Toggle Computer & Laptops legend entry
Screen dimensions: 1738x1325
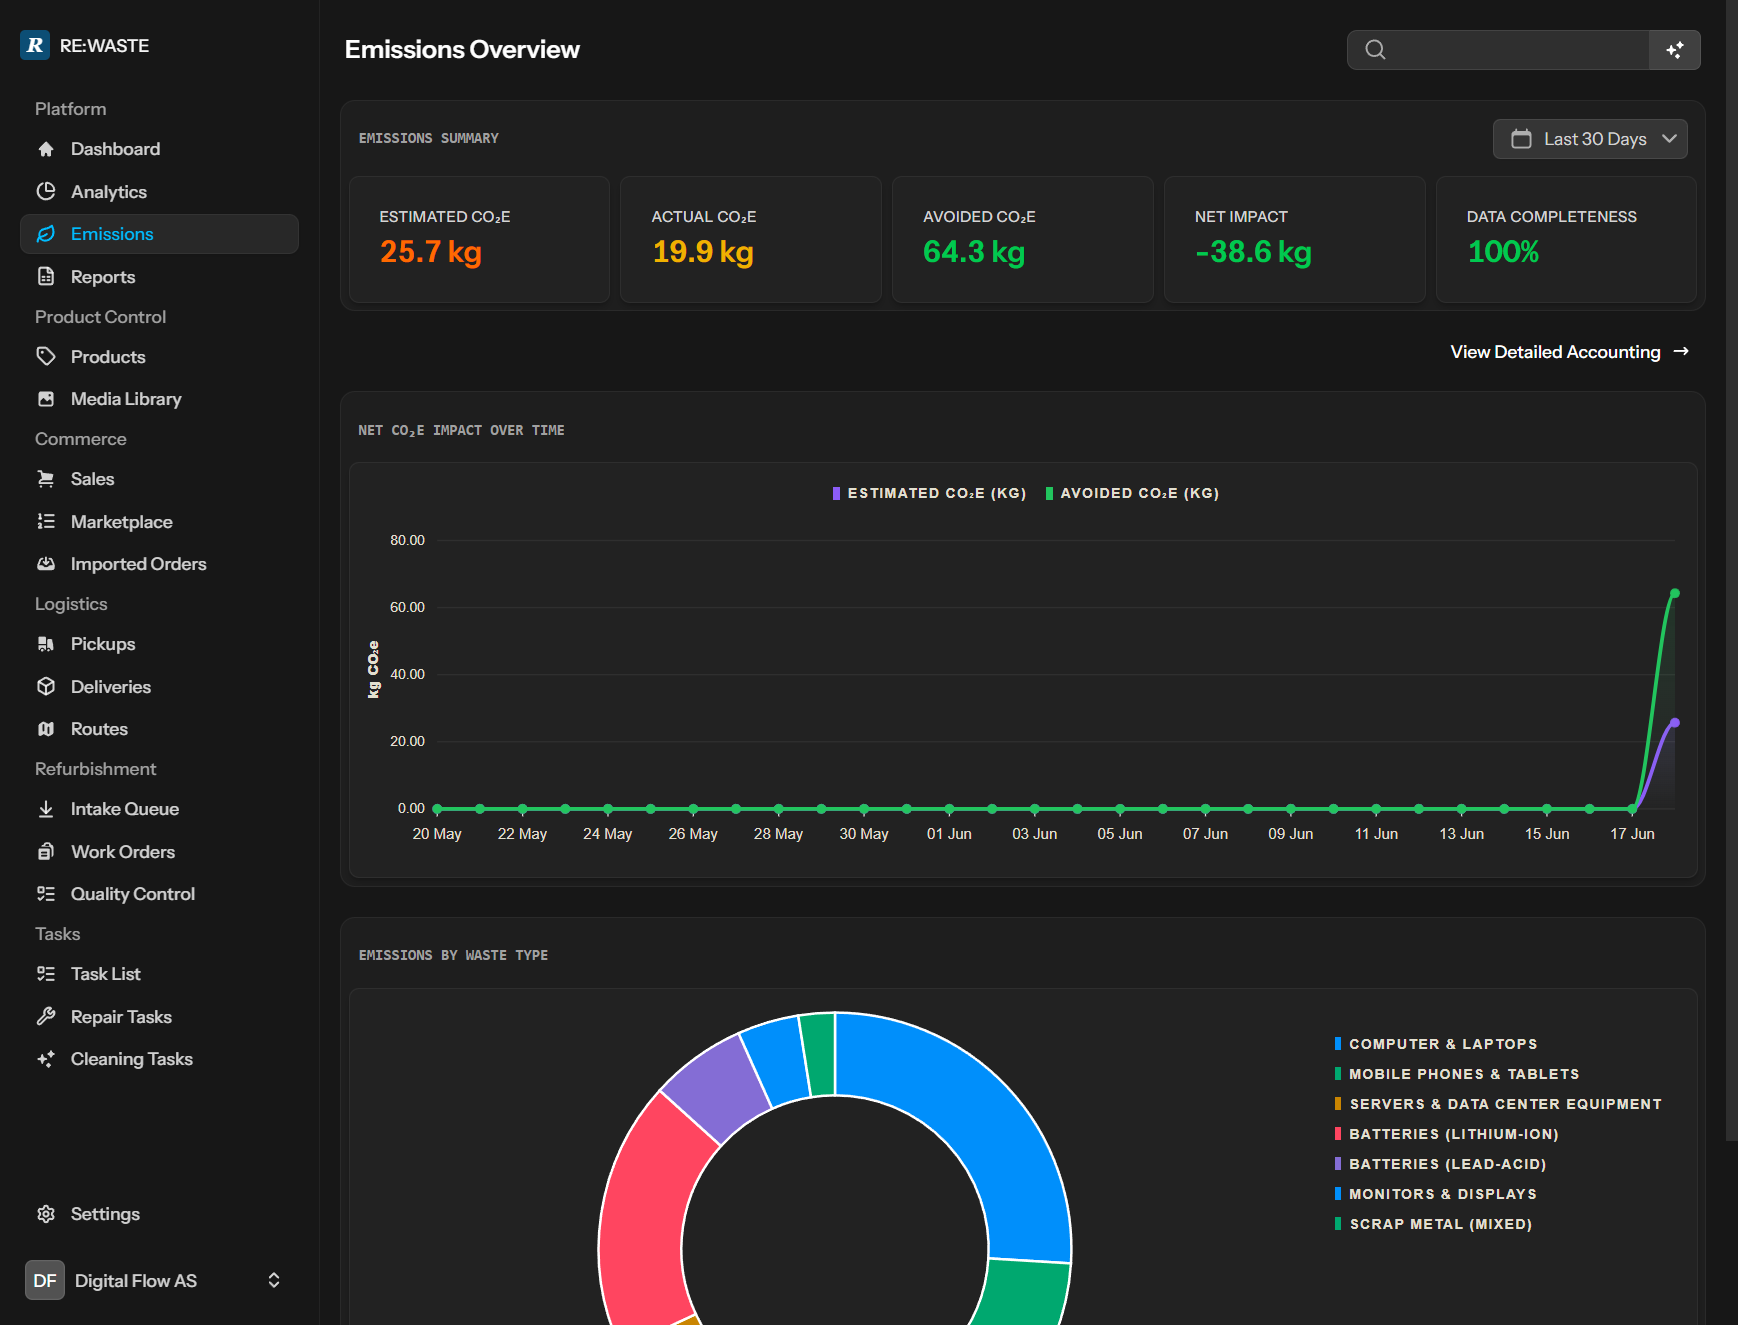[x=1436, y=1044]
